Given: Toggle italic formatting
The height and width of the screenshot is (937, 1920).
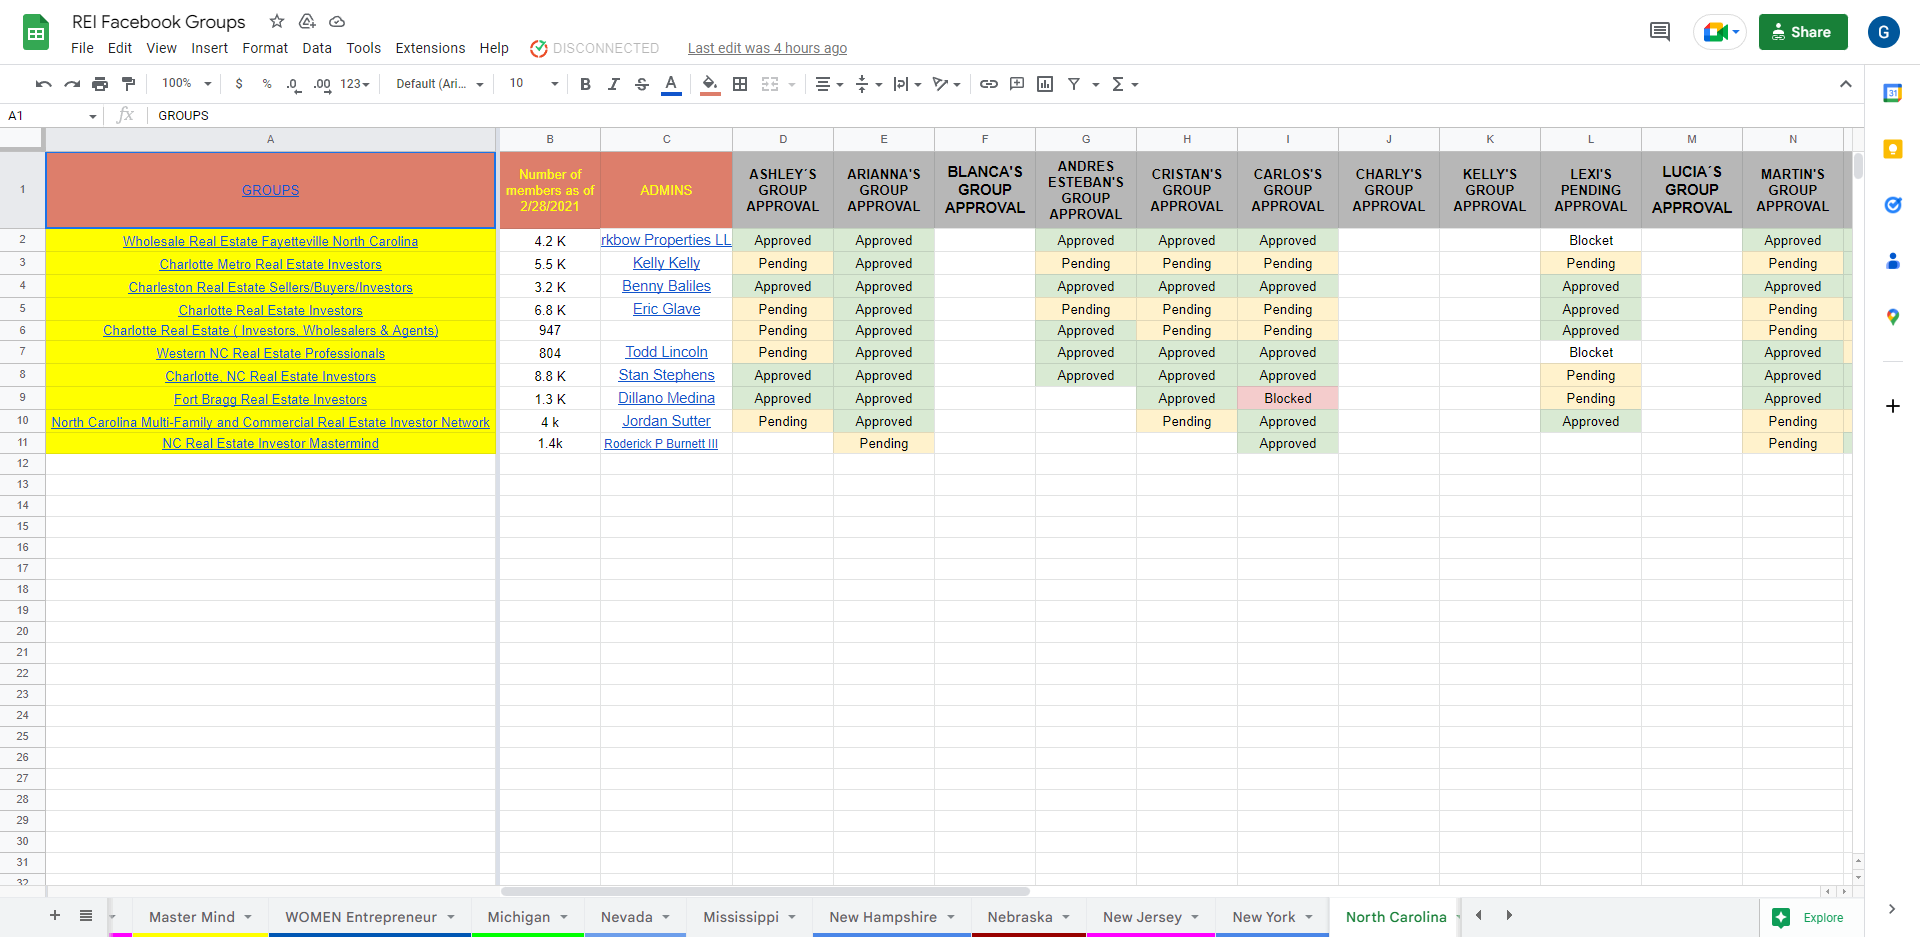Looking at the screenshot, I should (x=614, y=84).
